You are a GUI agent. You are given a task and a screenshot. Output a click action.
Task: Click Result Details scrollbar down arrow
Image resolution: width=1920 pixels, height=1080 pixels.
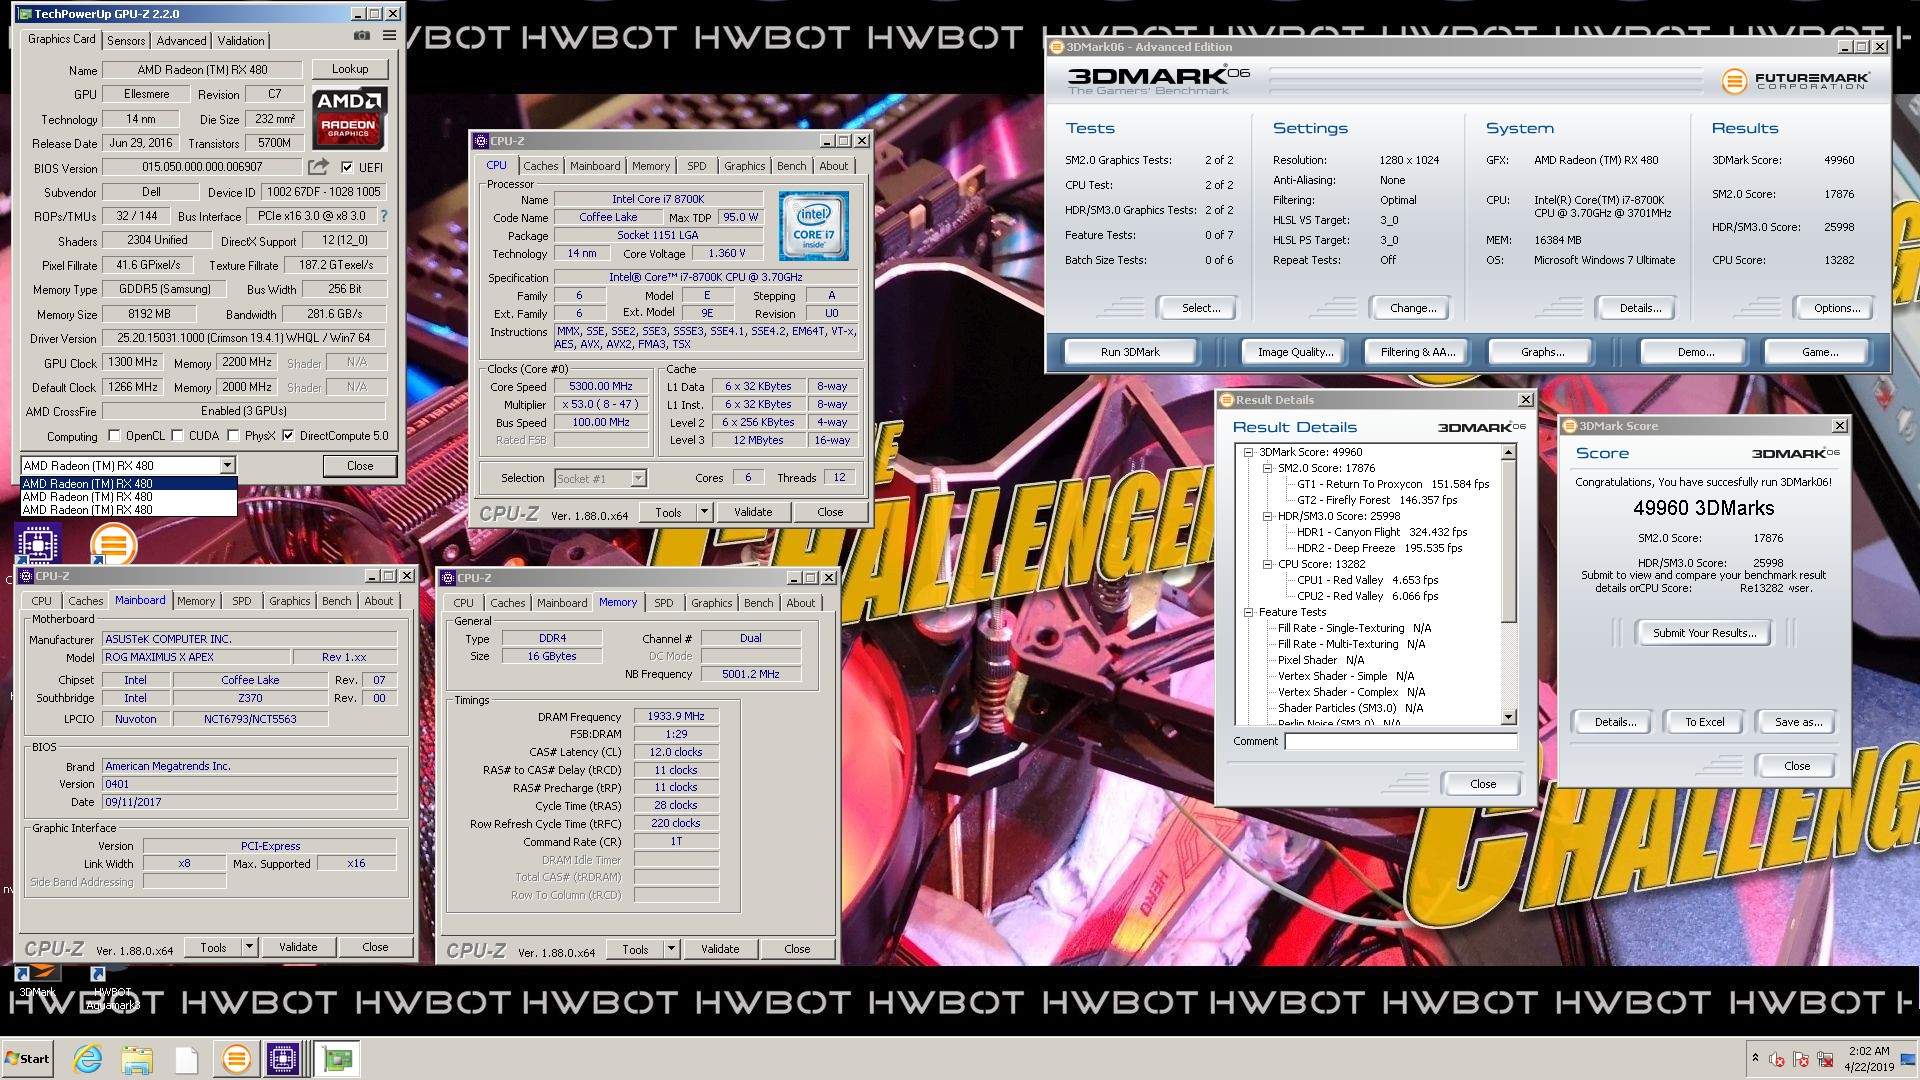pyautogui.click(x=1508, y=717)
